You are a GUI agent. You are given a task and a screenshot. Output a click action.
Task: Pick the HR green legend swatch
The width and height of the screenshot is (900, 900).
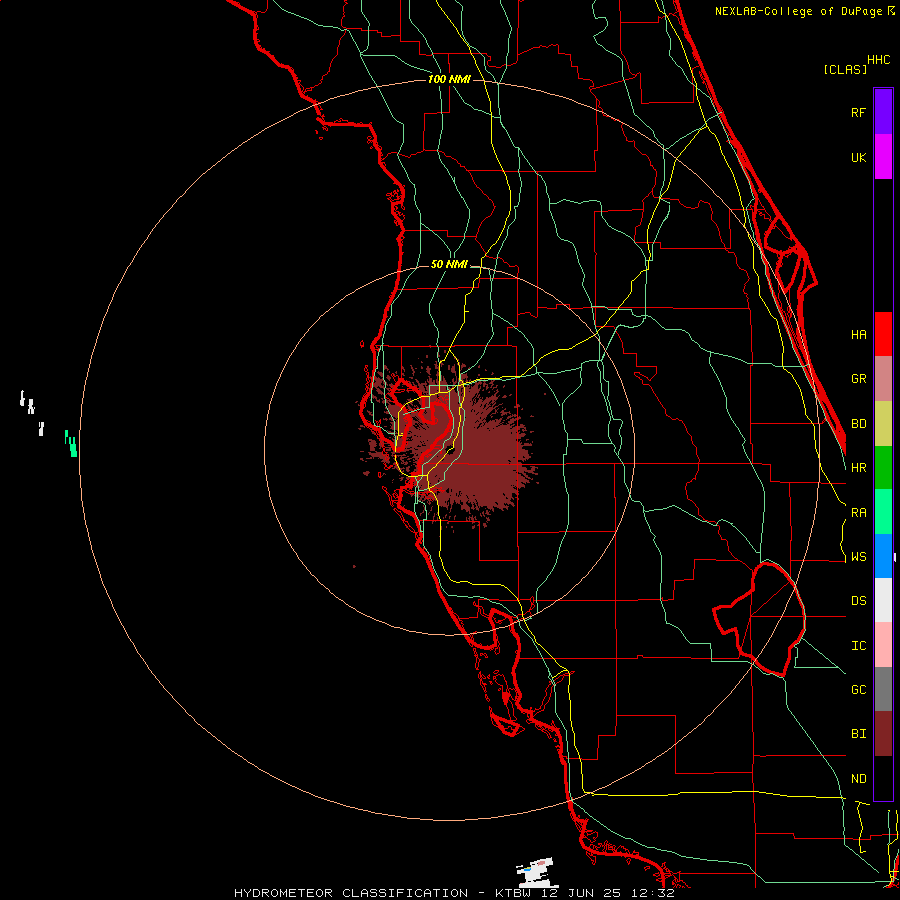pos(883,468)
